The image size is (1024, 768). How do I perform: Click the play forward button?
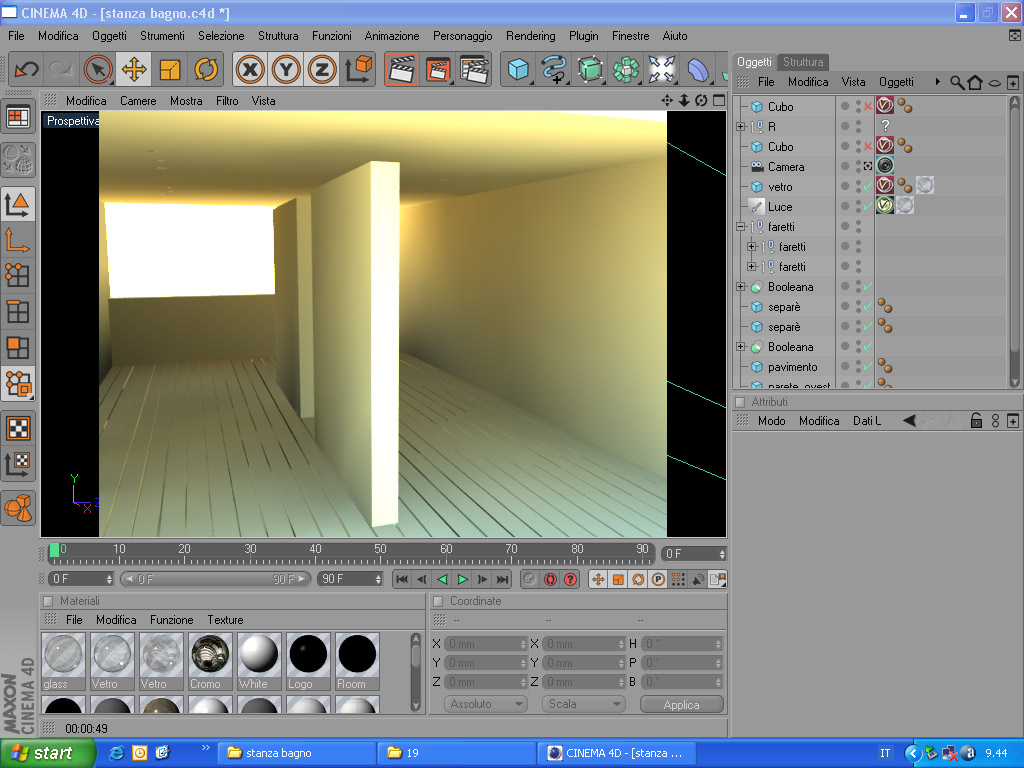[x=462, y=579]
